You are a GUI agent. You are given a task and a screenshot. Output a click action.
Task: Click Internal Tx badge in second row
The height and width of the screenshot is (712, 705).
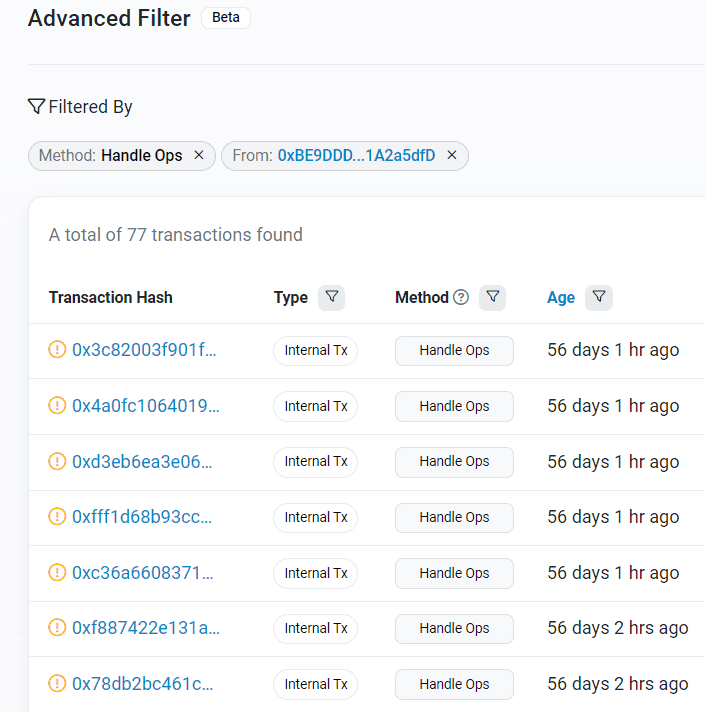click(x=315, y=406)
